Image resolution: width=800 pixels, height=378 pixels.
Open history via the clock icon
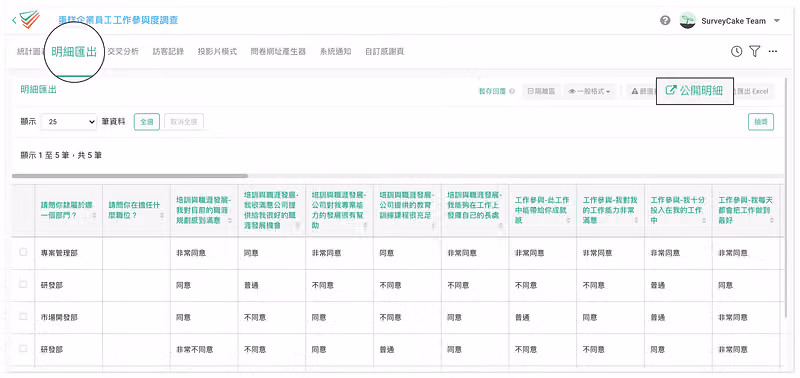(736, 51)
